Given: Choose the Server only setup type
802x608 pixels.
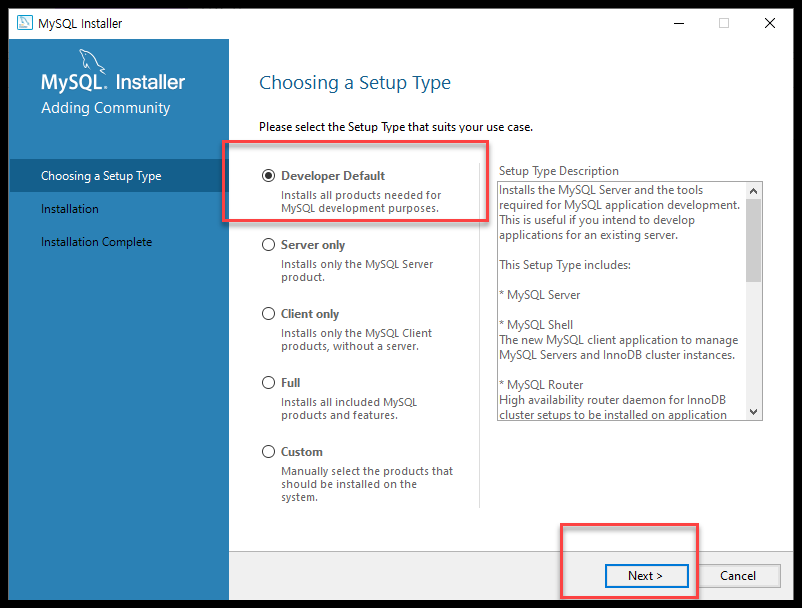Looking at the screenshot, I should [x=268, y=245].
